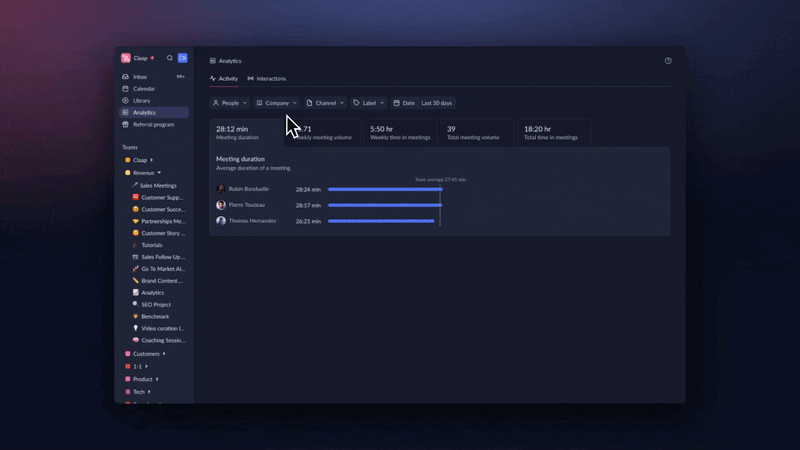The image size is (800, 450).
Task: Click Thomas Hernandez's name
Action: click(x=252, y=221)
